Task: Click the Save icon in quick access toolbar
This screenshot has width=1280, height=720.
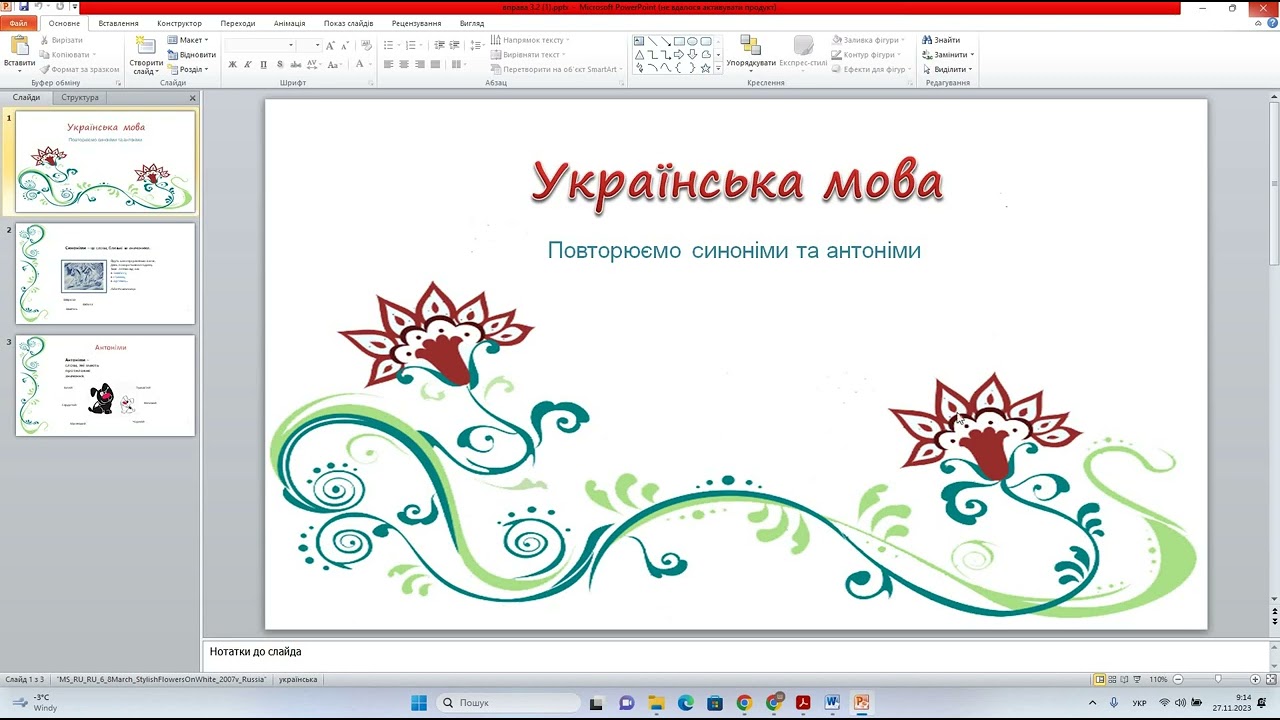Action: 24,7
